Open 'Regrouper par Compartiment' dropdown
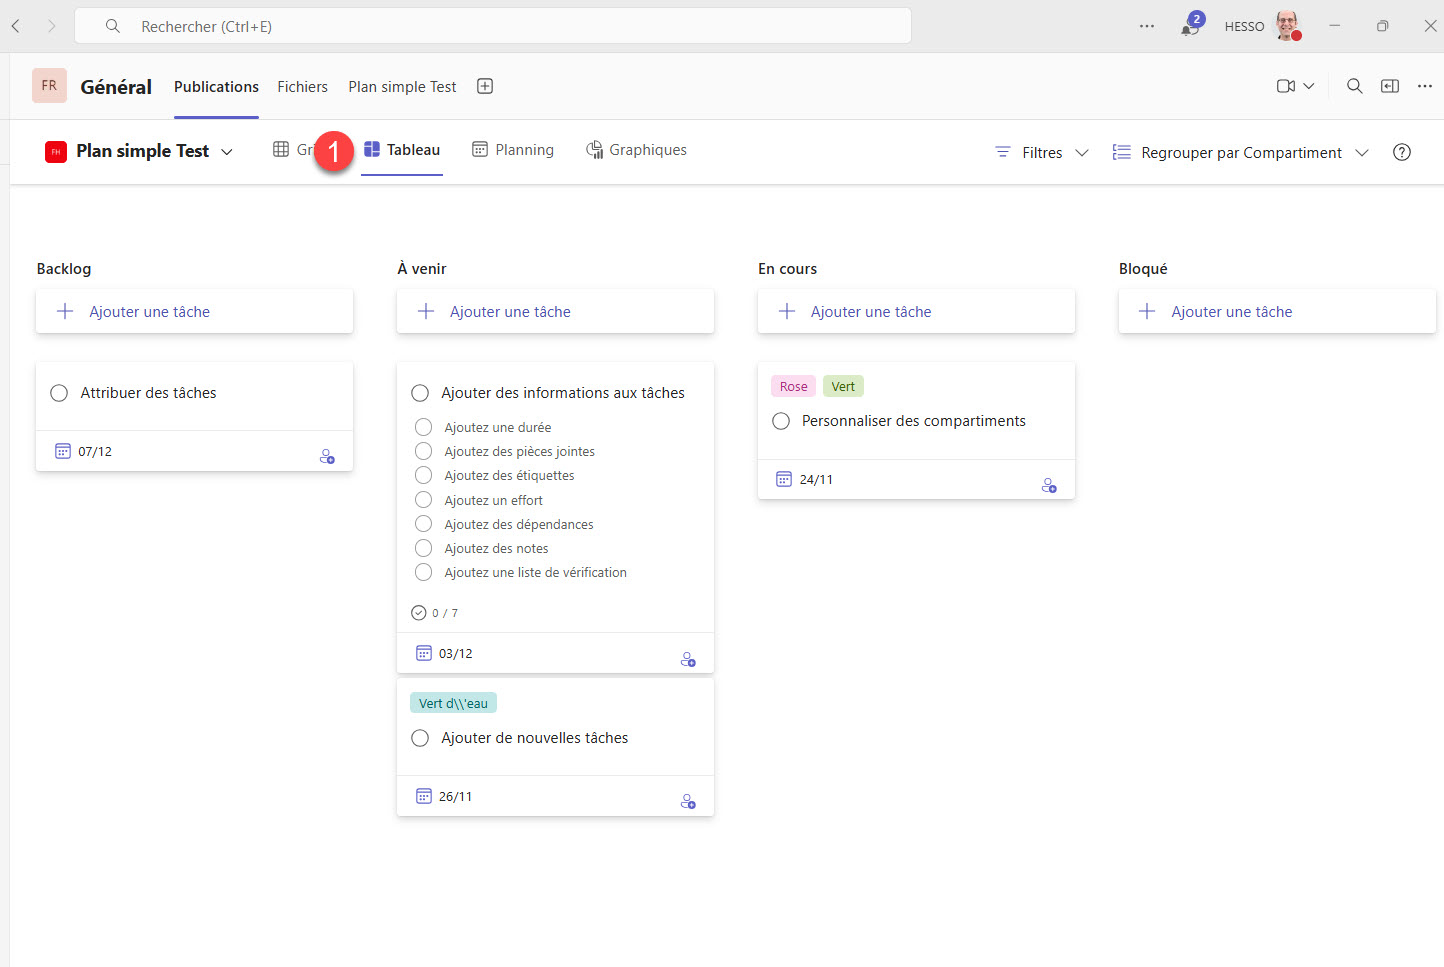Screen dimensions: 1444x967 point(1240,153)
